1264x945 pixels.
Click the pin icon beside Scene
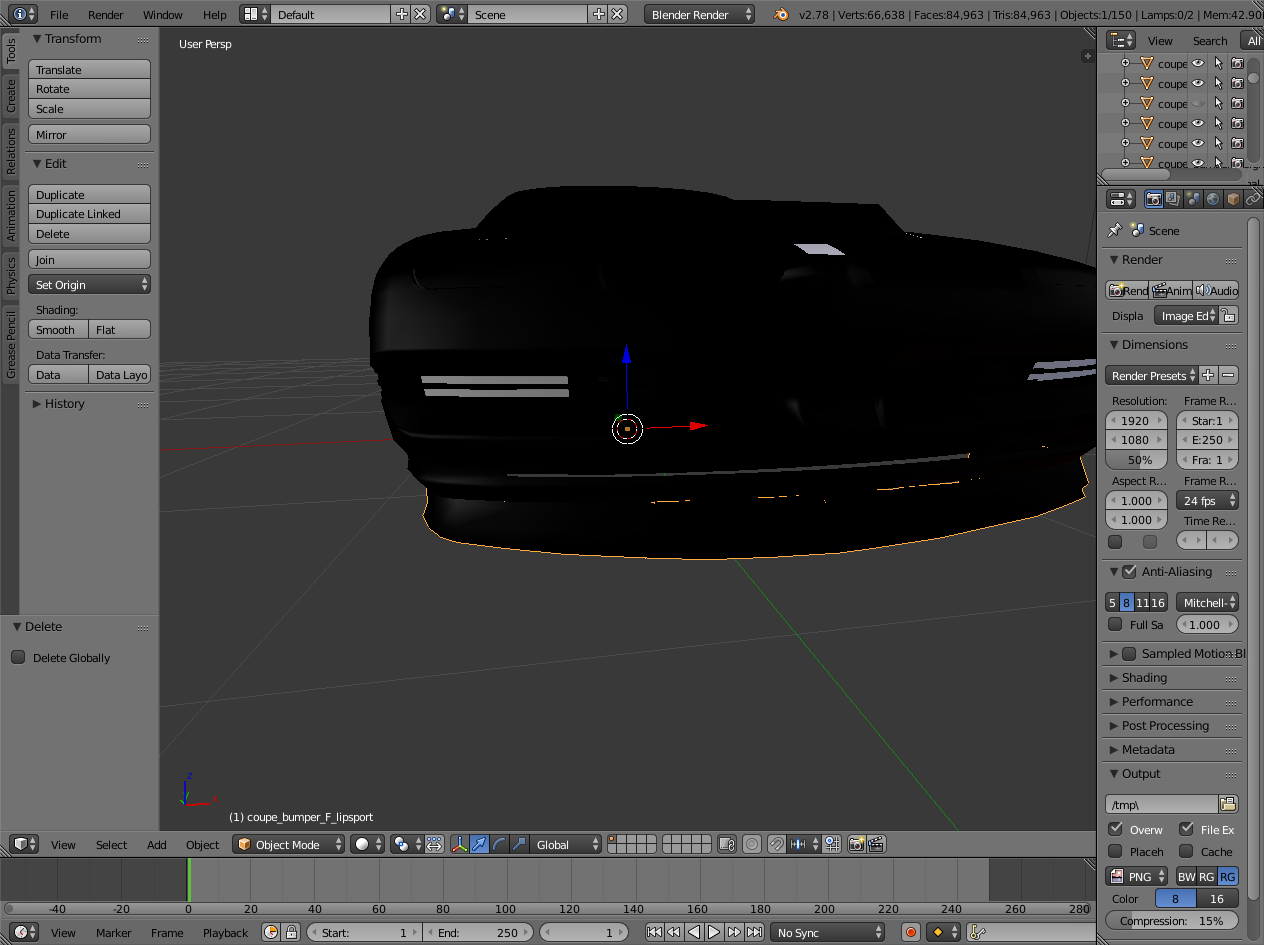coord(1114,230)
